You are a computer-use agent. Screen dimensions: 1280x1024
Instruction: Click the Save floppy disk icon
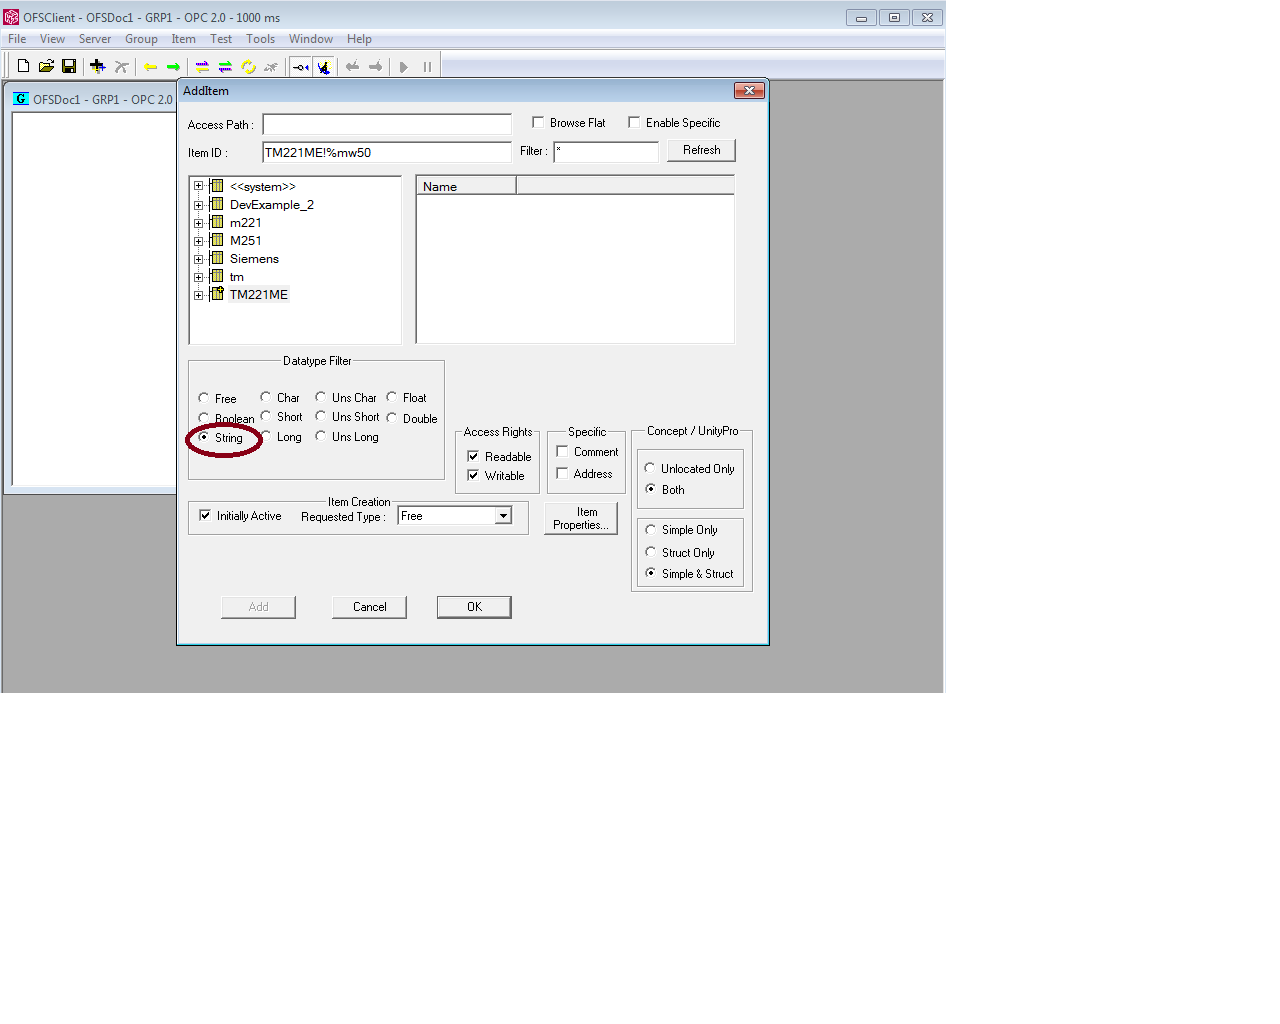click(x=69, y=66)
